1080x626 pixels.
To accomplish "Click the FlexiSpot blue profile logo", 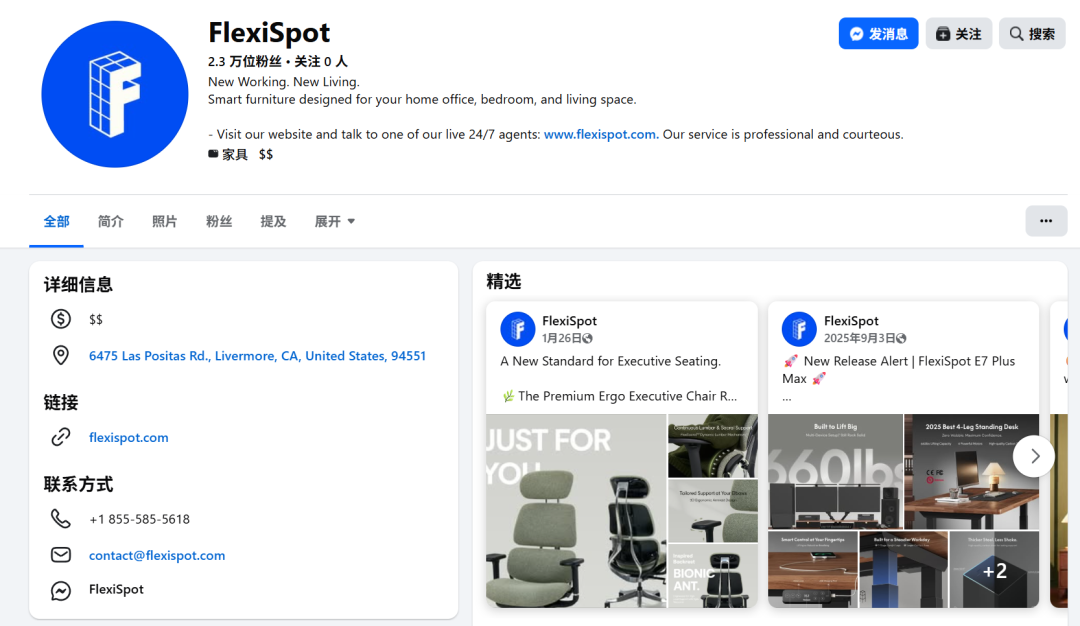I will coord(115,94).
